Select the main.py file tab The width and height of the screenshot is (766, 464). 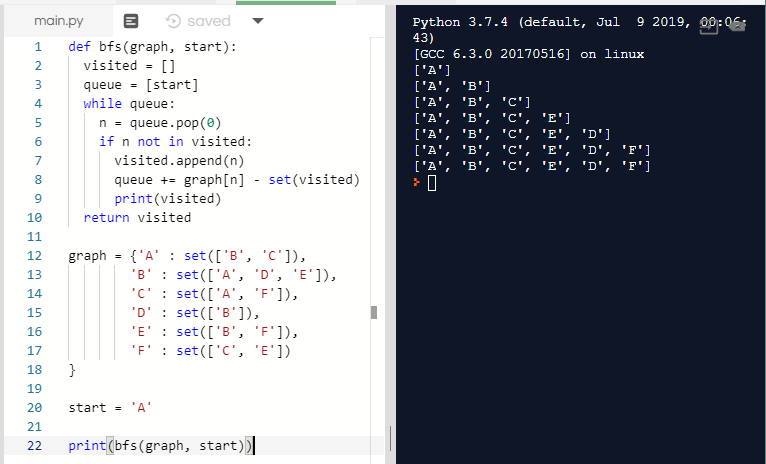pyautogui.click(x=59, y=21)
